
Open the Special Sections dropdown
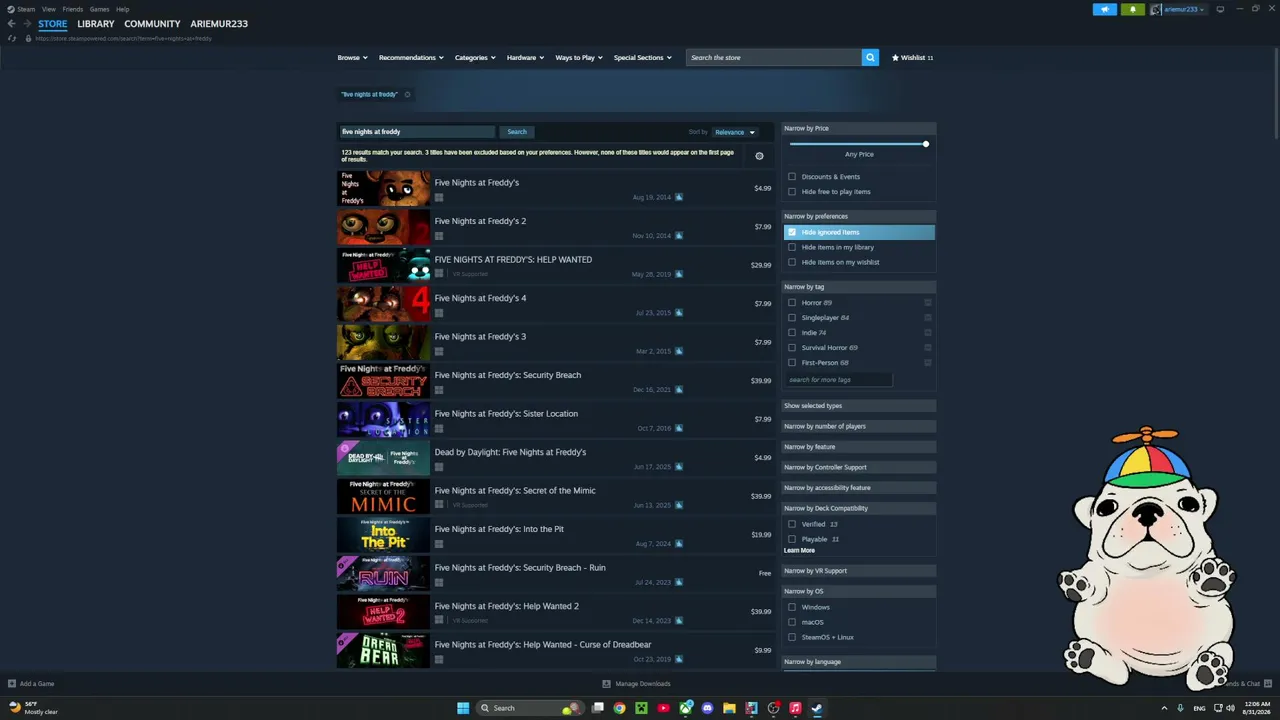(x=642, y=58)
